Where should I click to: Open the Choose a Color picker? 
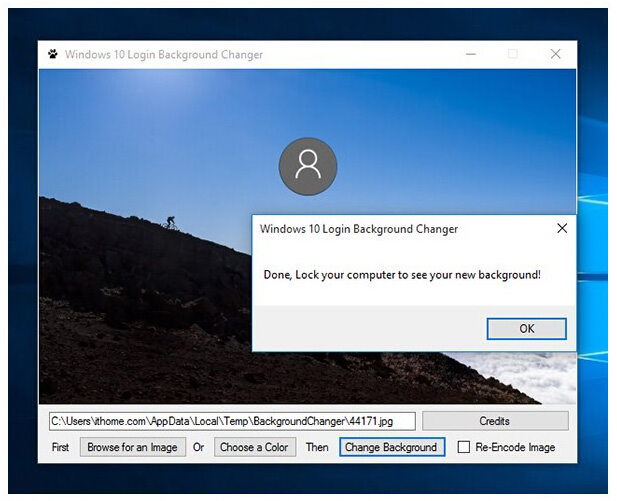(x=255, y=447)
